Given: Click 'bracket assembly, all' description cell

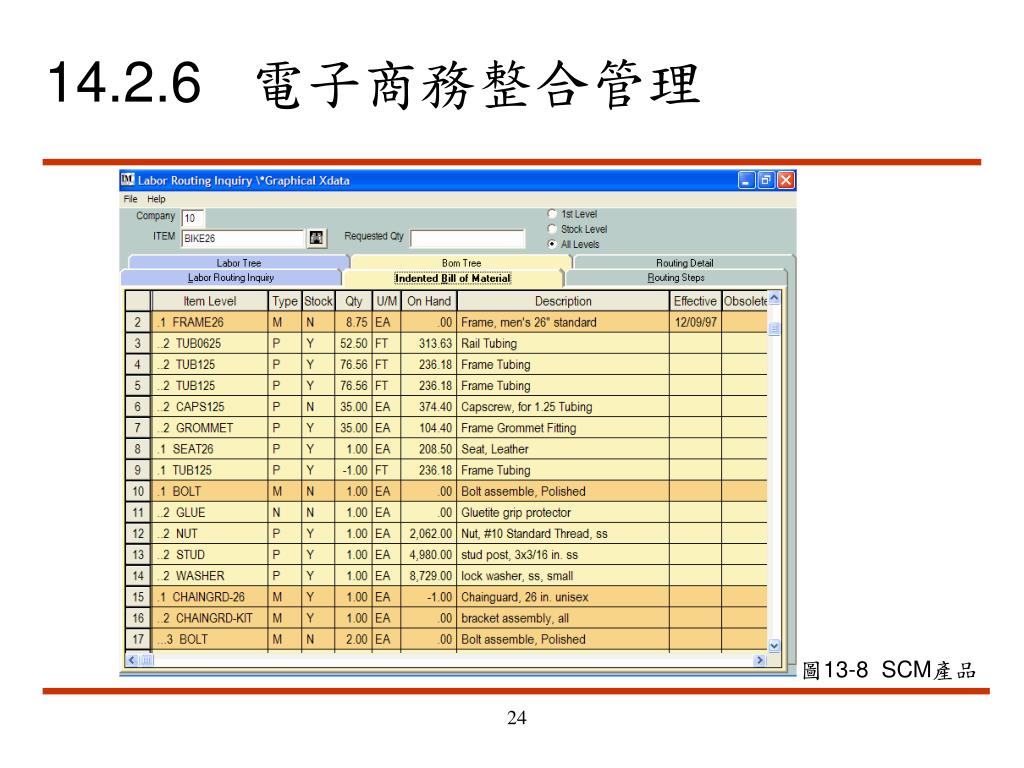Looking at the screenshot, I should (x=563, y=618).
